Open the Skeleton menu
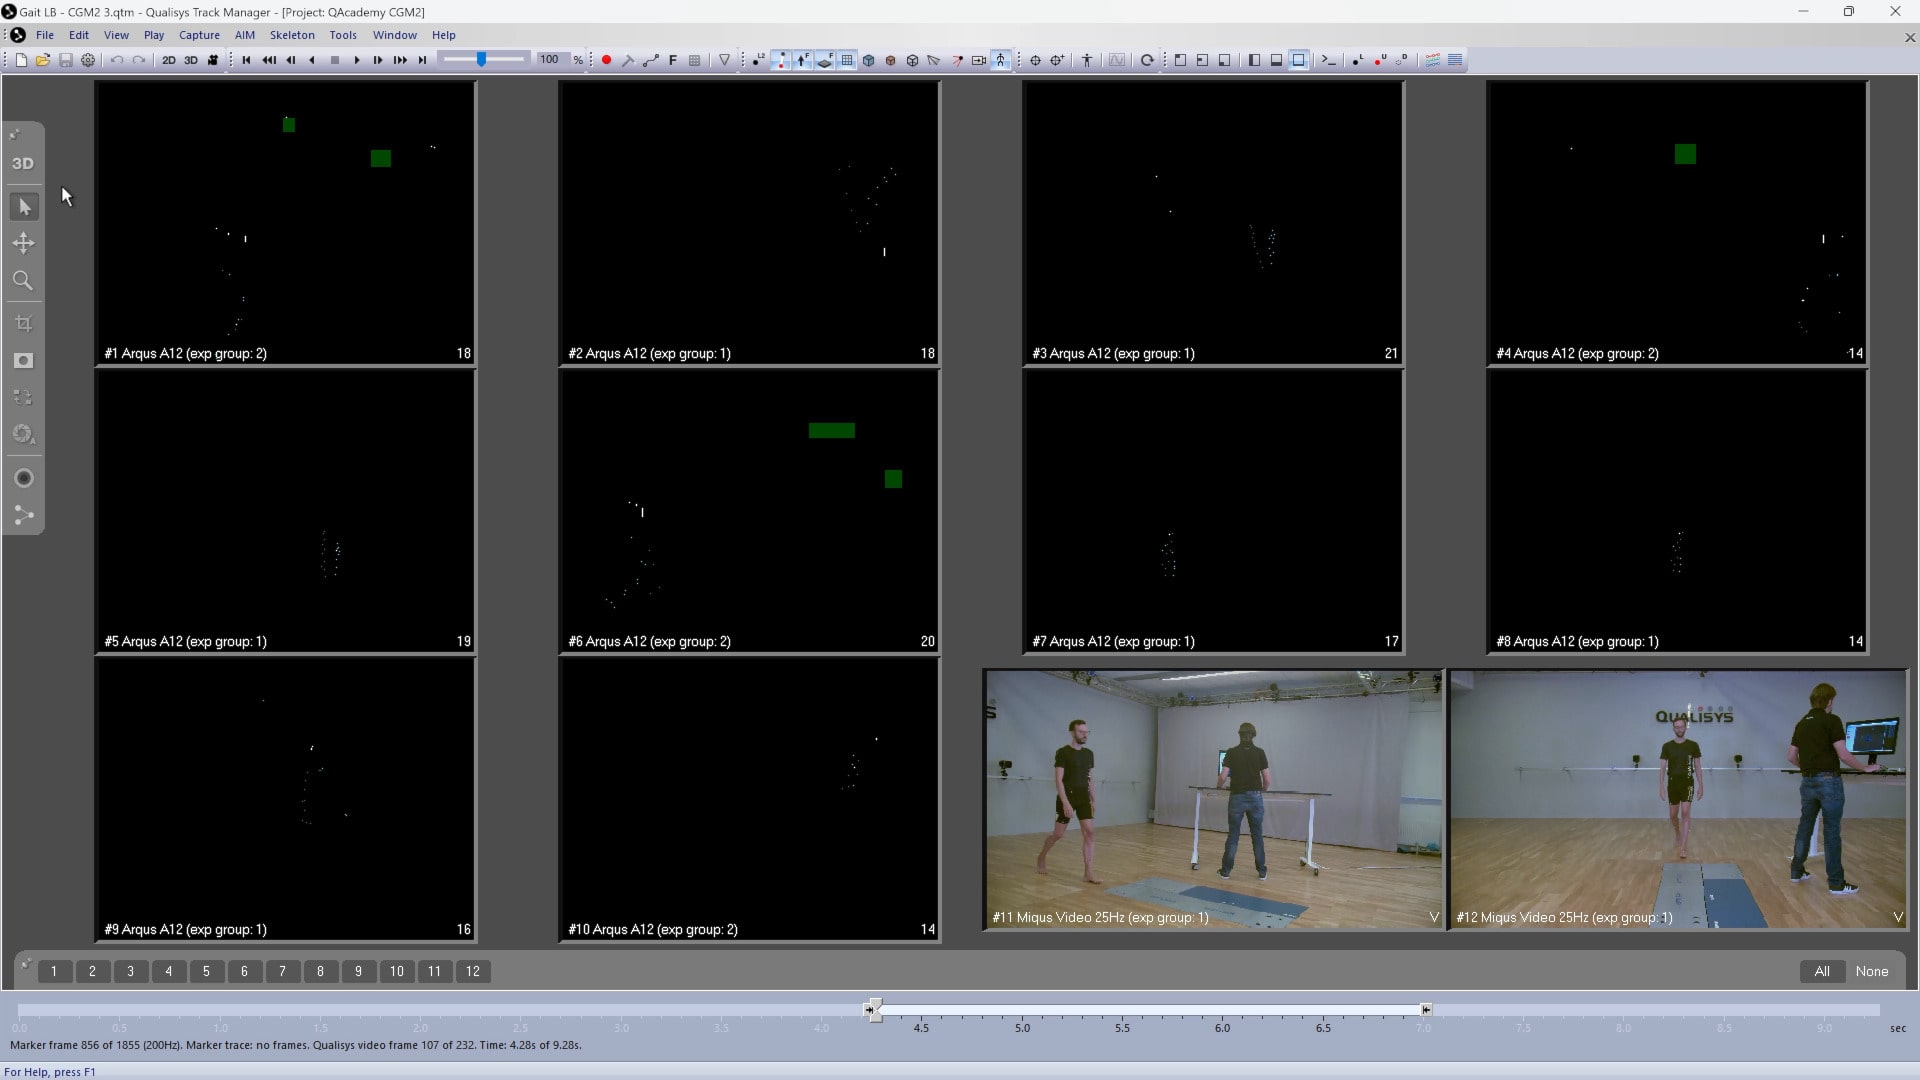Screen dimensions: 1920x1080 coord(292,35)
